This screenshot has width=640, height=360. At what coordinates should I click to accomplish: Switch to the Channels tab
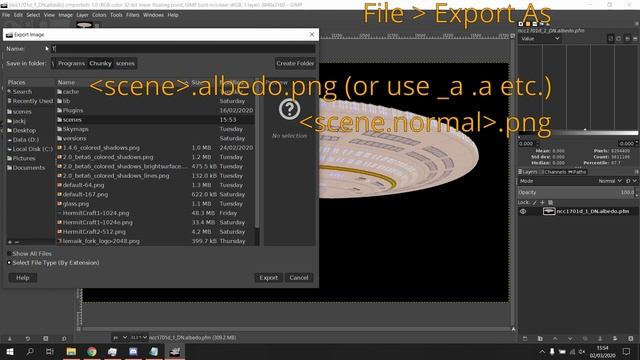pyautogui.click(x=553, y=172)
